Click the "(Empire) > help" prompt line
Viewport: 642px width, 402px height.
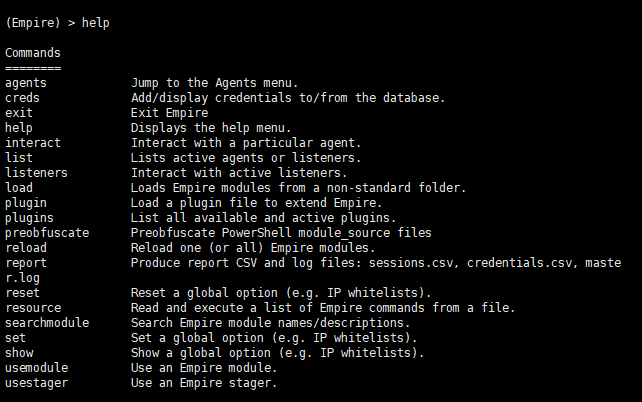click(57, 22)
